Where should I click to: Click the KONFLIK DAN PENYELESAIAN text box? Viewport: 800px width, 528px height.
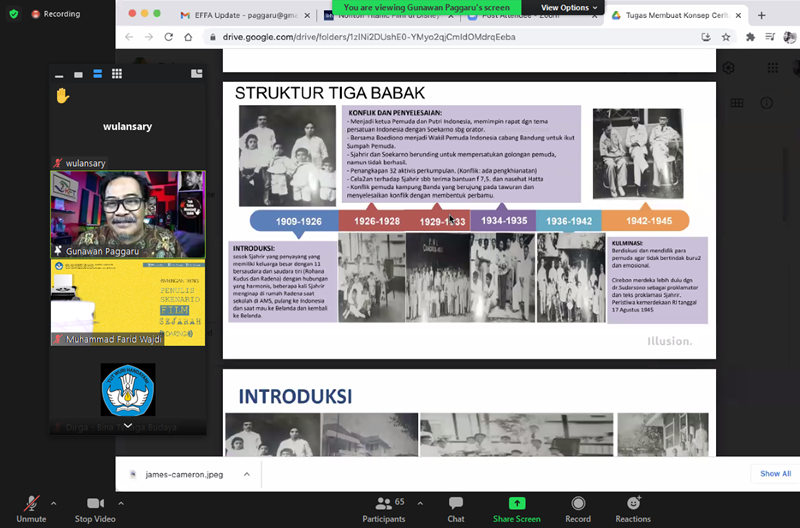click(x=461, y=154)
